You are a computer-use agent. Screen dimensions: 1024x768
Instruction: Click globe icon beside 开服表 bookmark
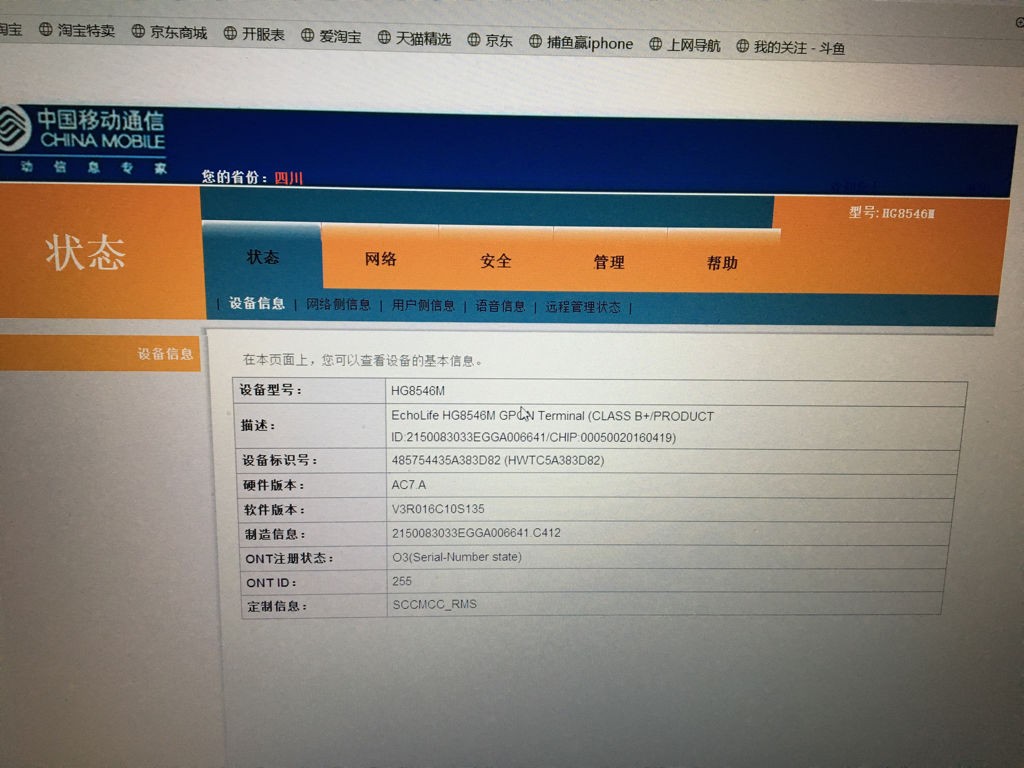pyautogui.click(x=230, y=33)
